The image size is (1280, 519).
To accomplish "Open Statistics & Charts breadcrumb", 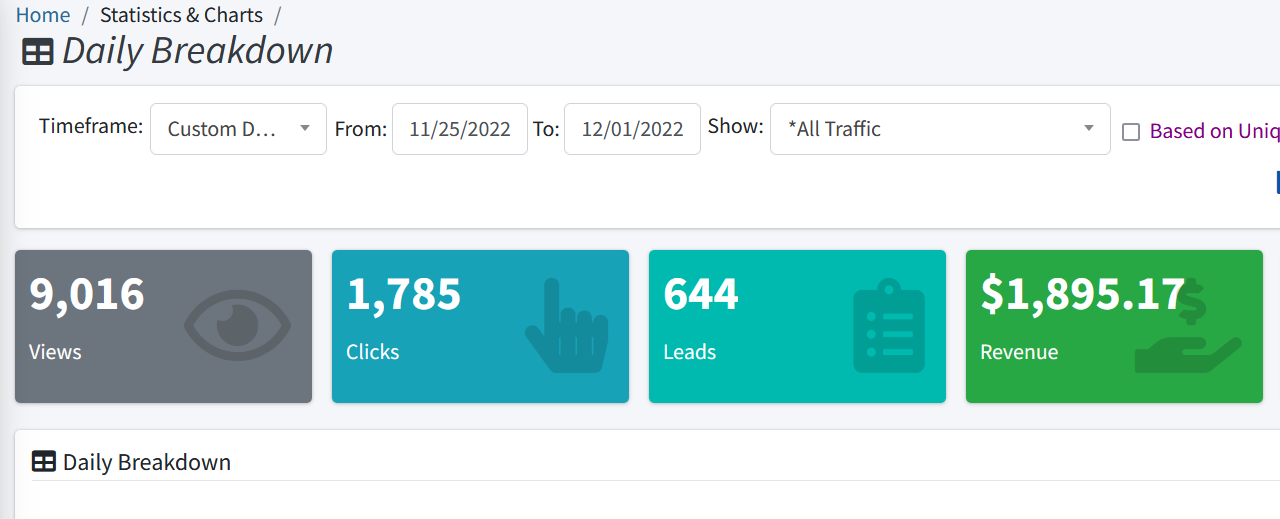I will [181, 15].
